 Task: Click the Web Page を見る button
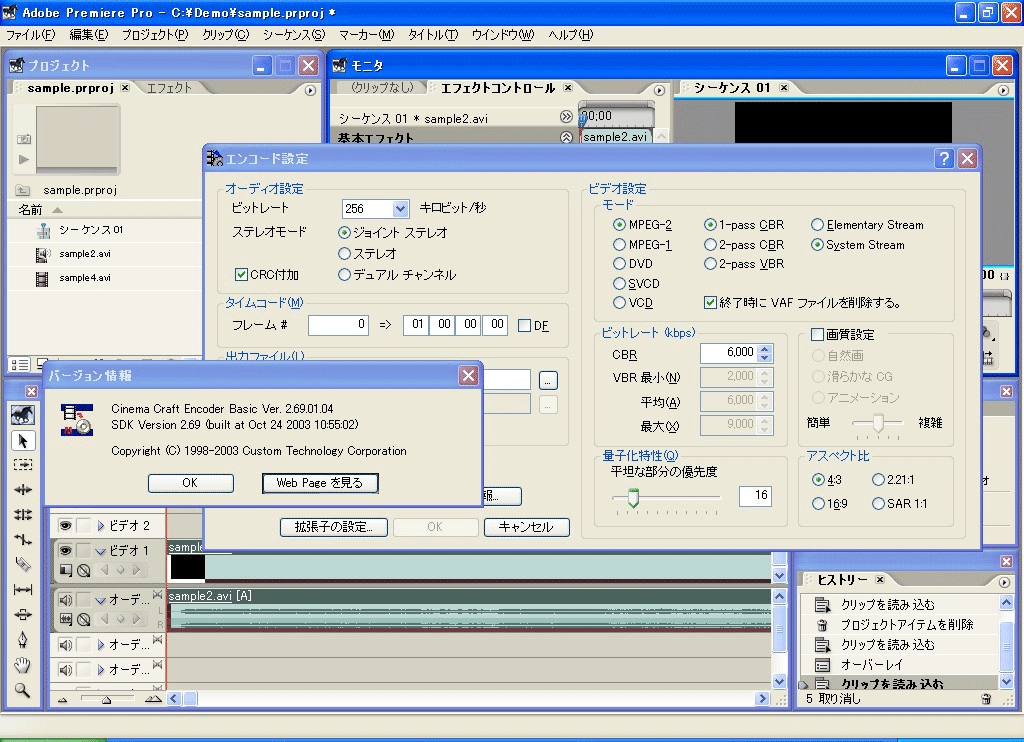(x=320, y=483)
